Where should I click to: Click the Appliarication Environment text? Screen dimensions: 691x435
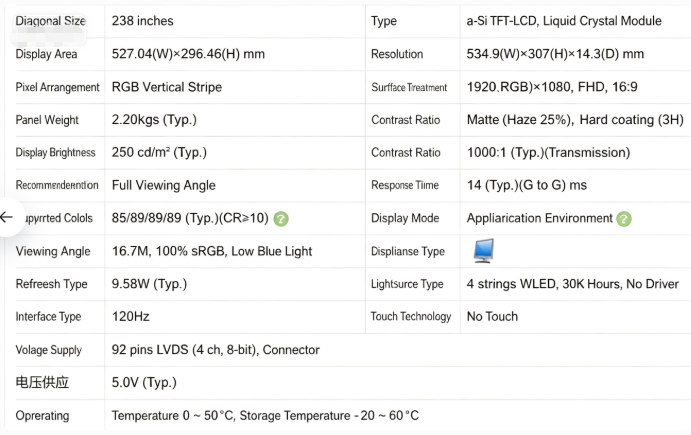540,218
